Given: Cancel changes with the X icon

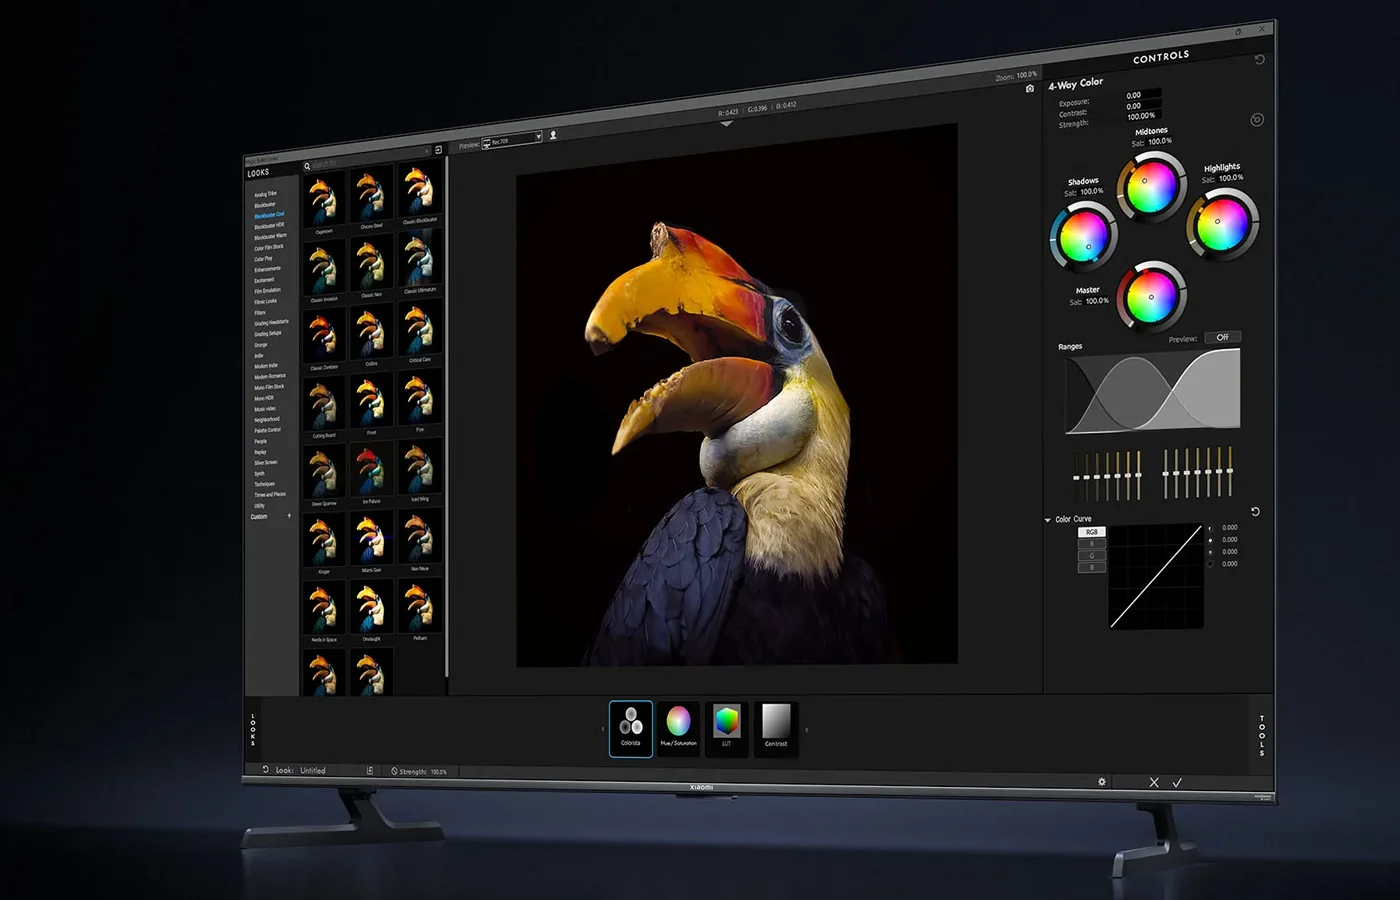Looking at the screenshot, I should coord(1154,783).
